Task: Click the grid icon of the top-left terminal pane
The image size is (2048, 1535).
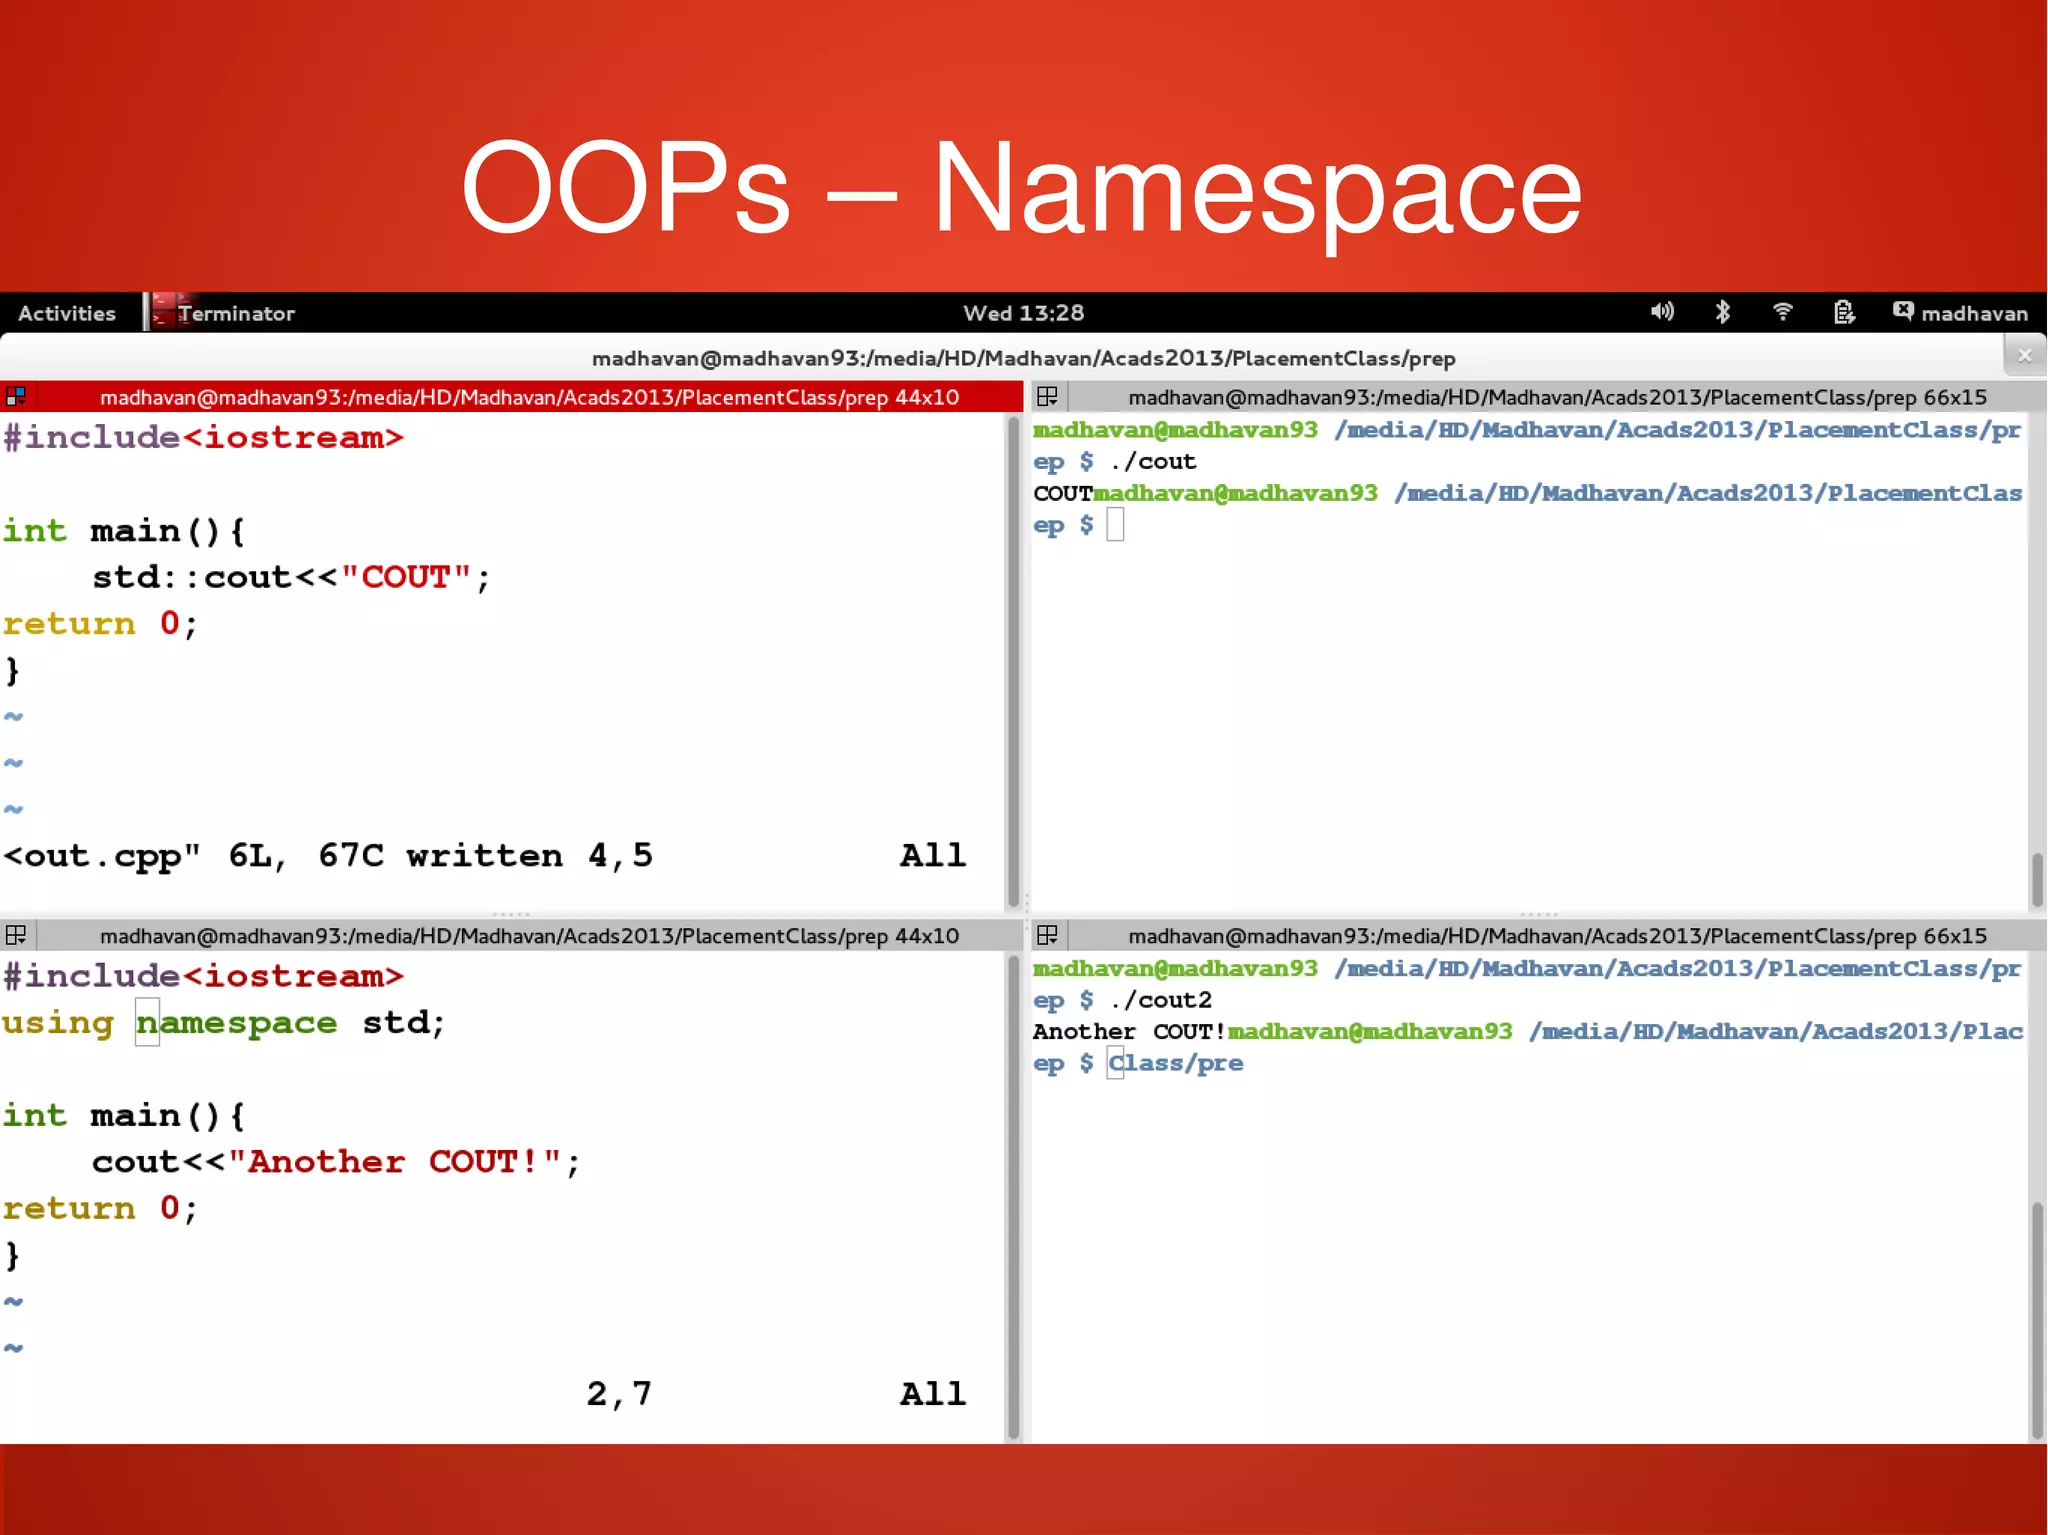Action: tap(16, 397)
